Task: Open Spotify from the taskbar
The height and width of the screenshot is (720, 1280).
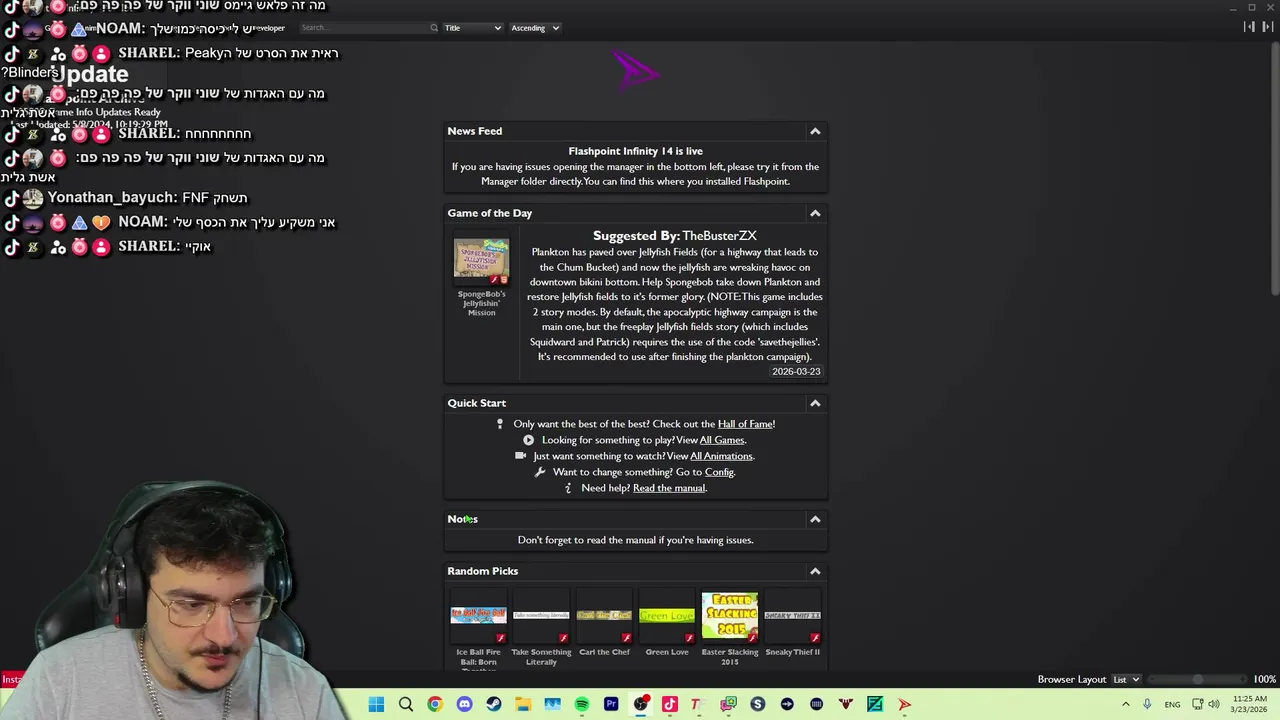Action: pos(582,704)
